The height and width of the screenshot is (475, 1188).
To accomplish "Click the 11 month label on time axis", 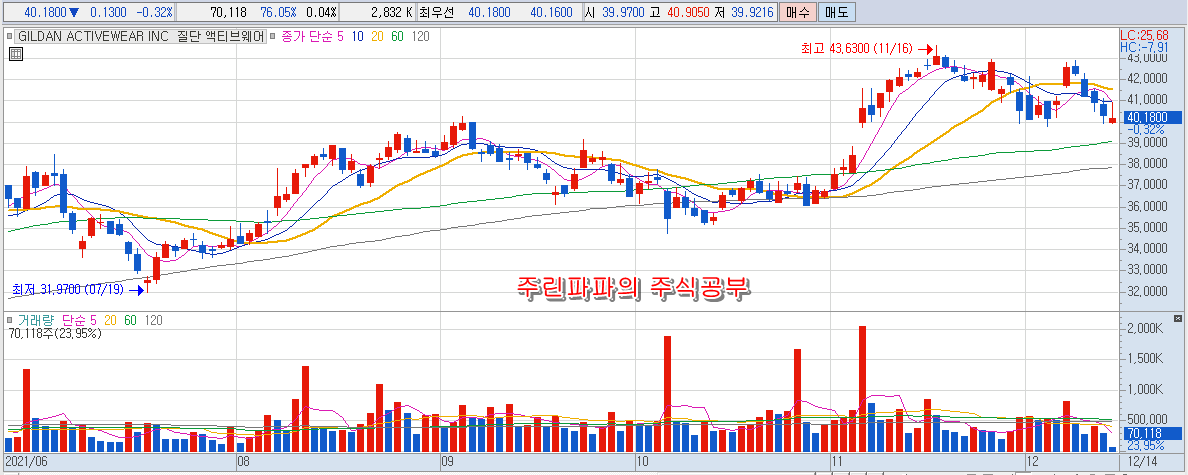I will click(836, 460).
